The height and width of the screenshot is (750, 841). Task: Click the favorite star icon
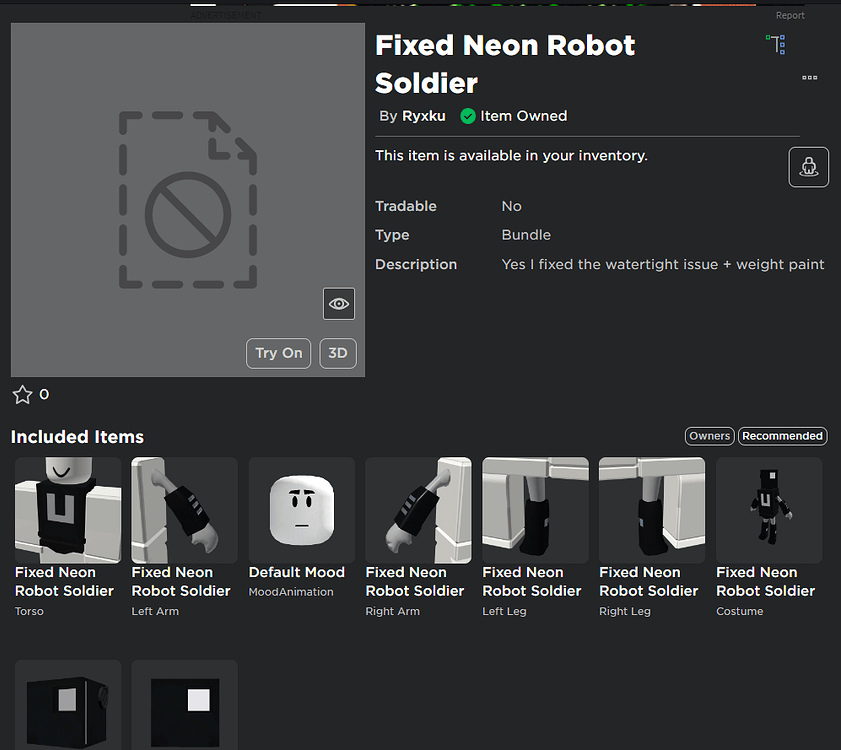click(22, 394)
